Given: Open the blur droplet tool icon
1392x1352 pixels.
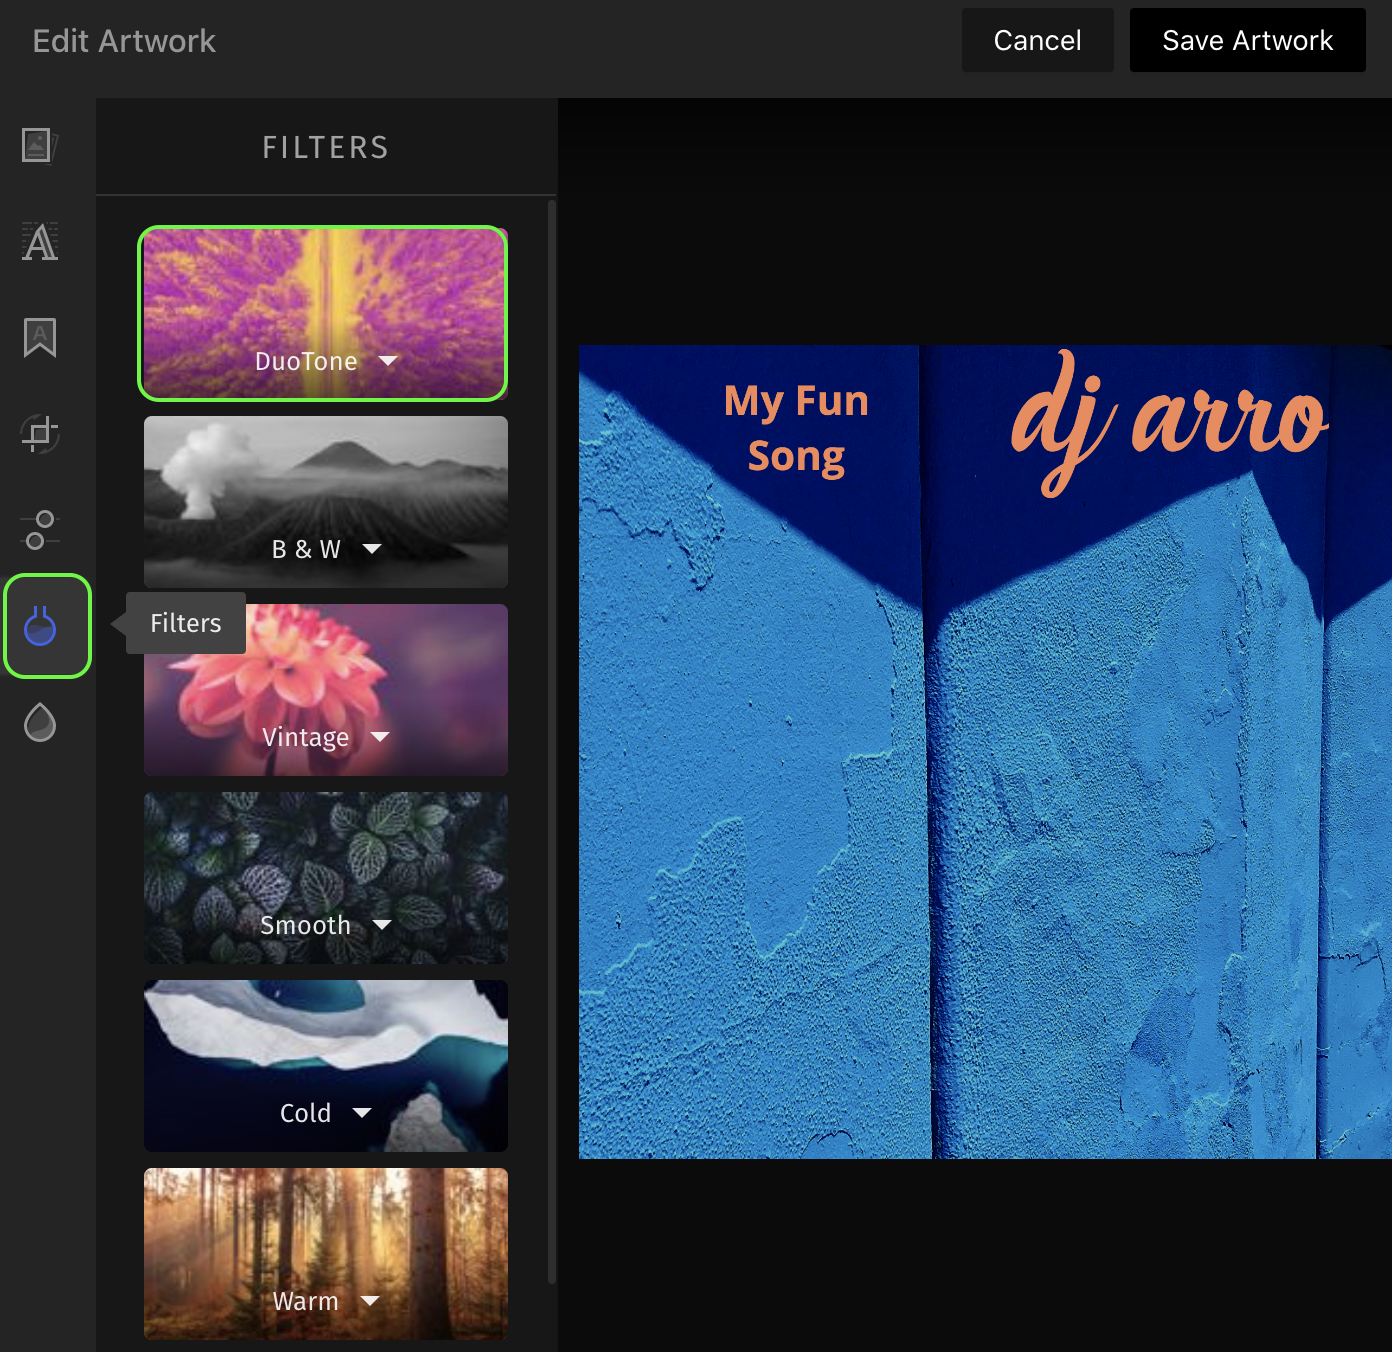Looking at the screenshot, I should pyautogui.click(x=40, y=722).
